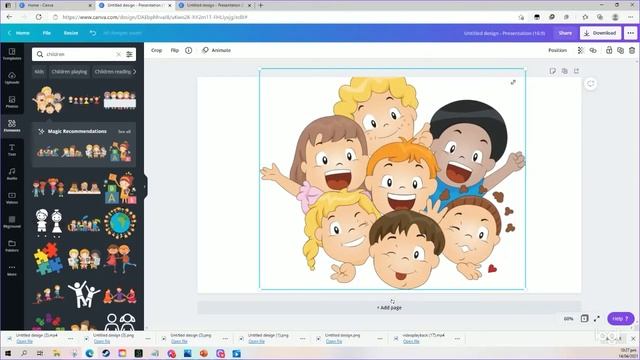Click the search filter sliders icon
Viewport: 640px width, 360px height.
[x=129, y=54]
